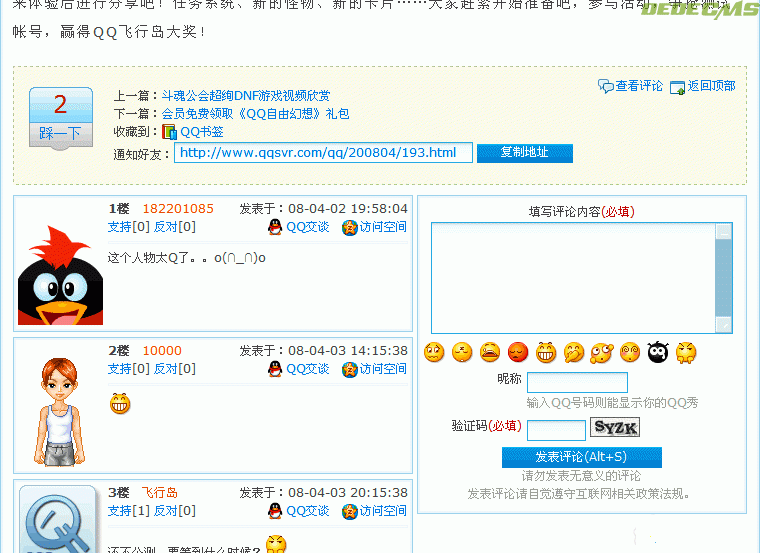This screenshot has height=553, width=760.
Task: Click the DEDECMS logo at top
Action: click(700, 9)
